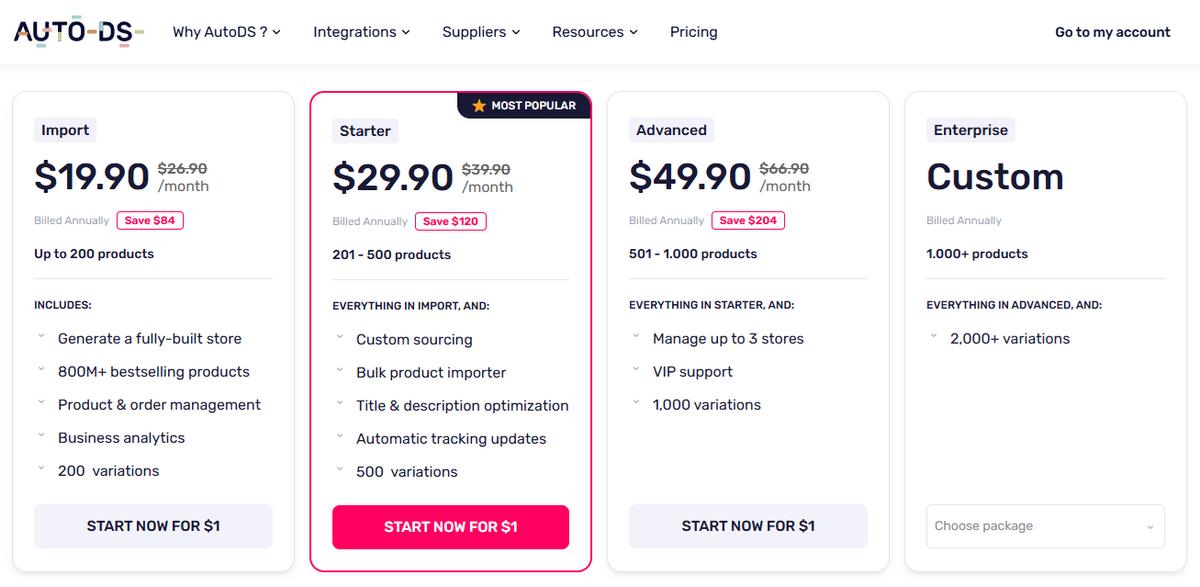
Task: Select the Pricing menu item
Action: pos(693,31)
